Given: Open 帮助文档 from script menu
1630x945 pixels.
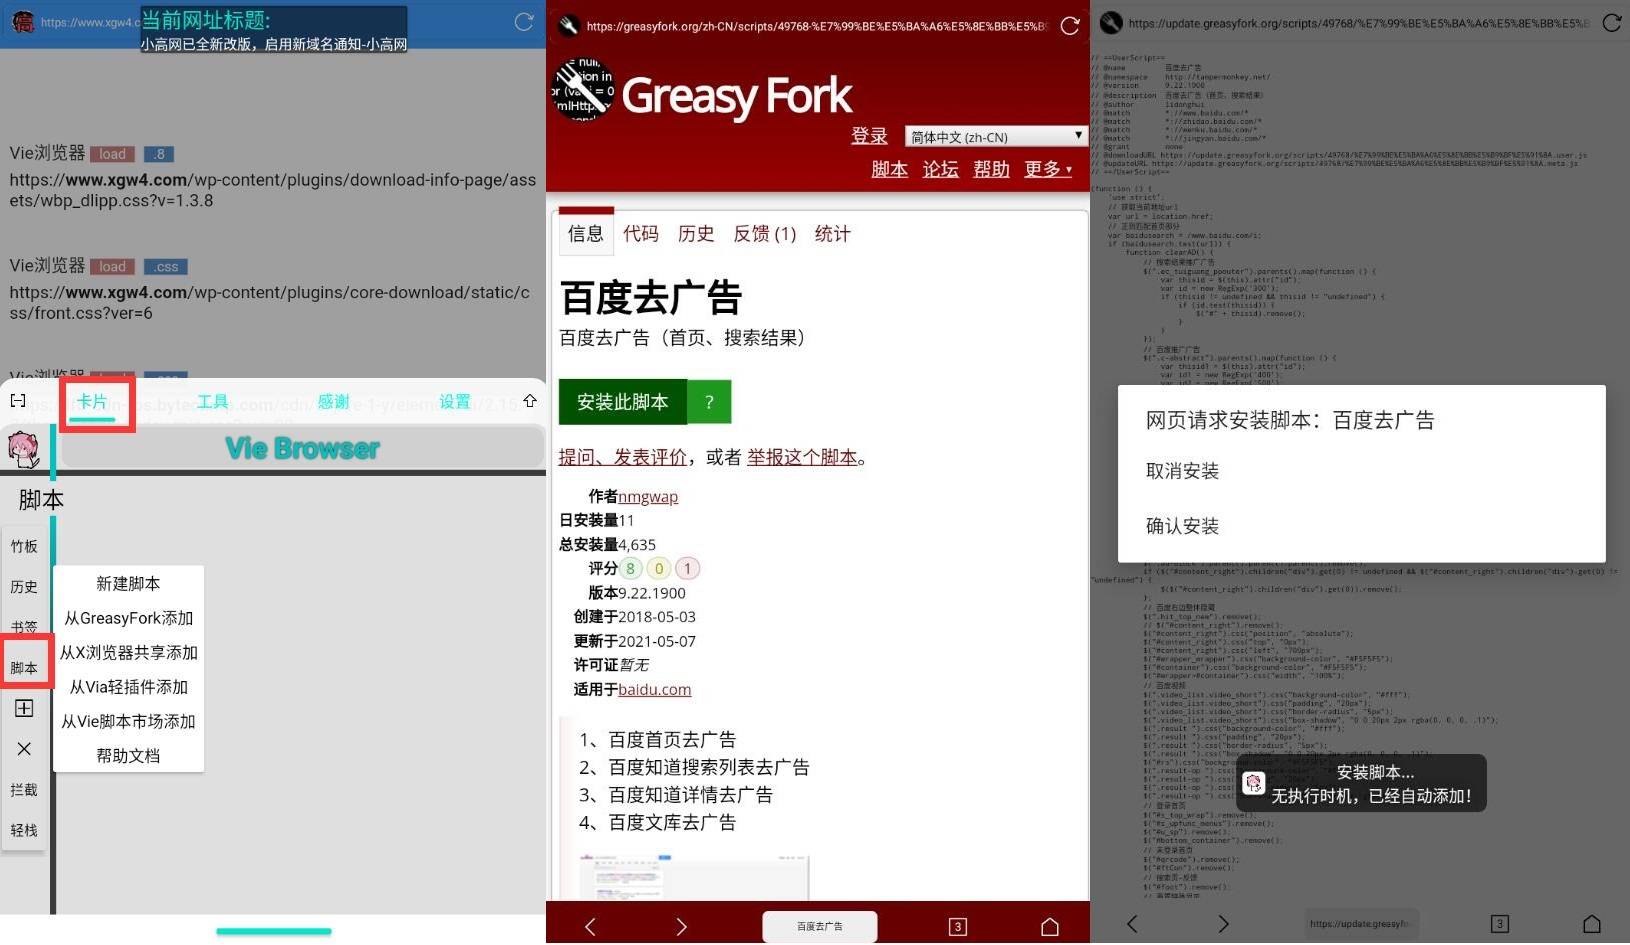Looking at the screenshot, I should [128, 755].
